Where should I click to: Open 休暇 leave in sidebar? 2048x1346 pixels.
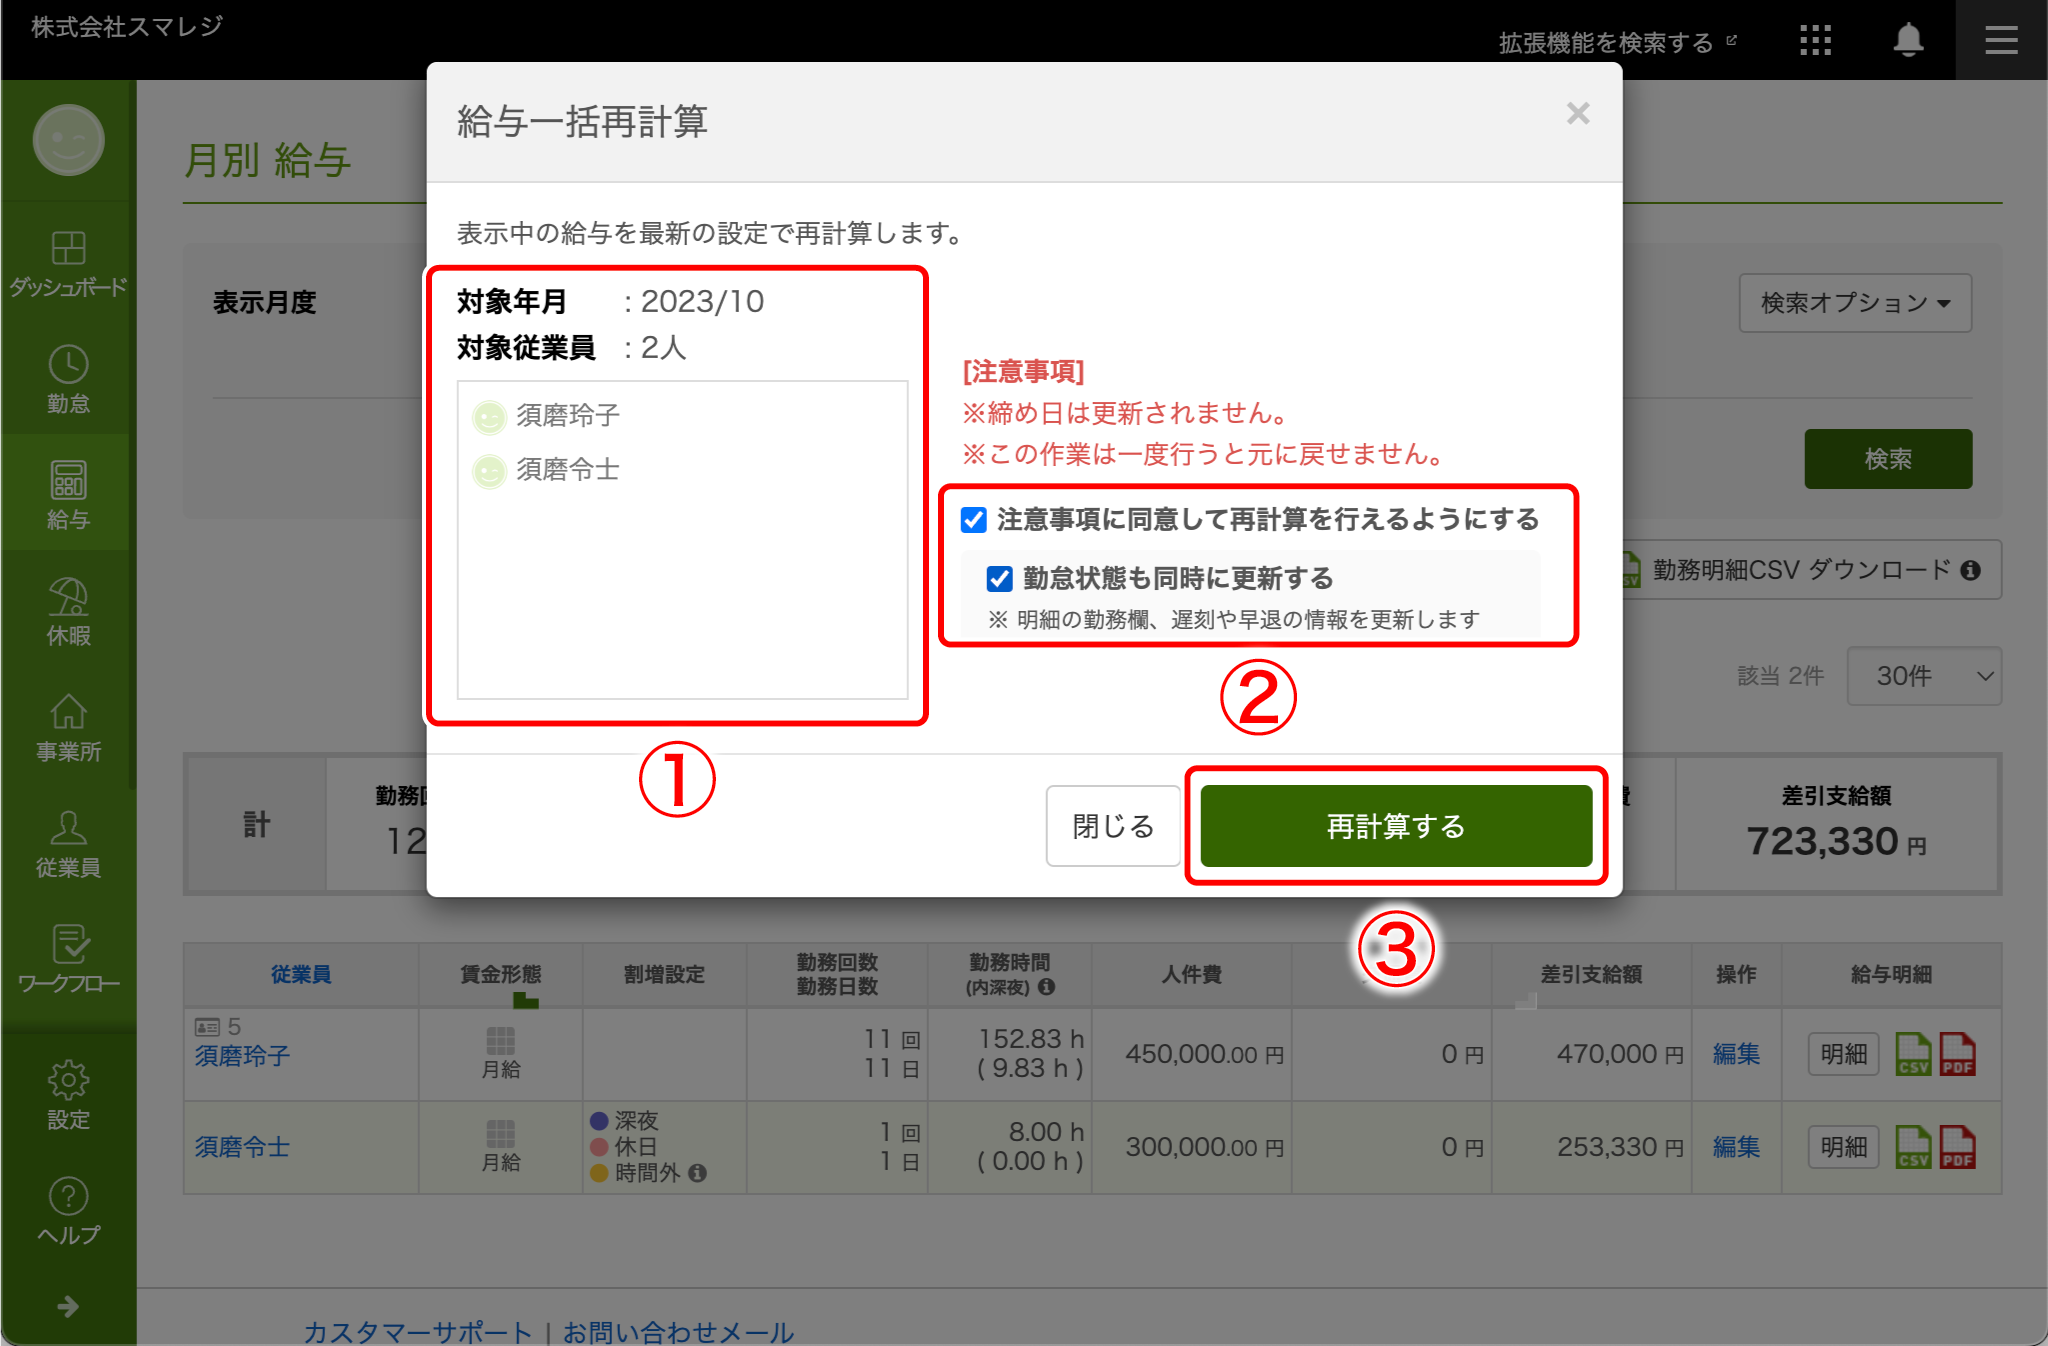point(68,611)
